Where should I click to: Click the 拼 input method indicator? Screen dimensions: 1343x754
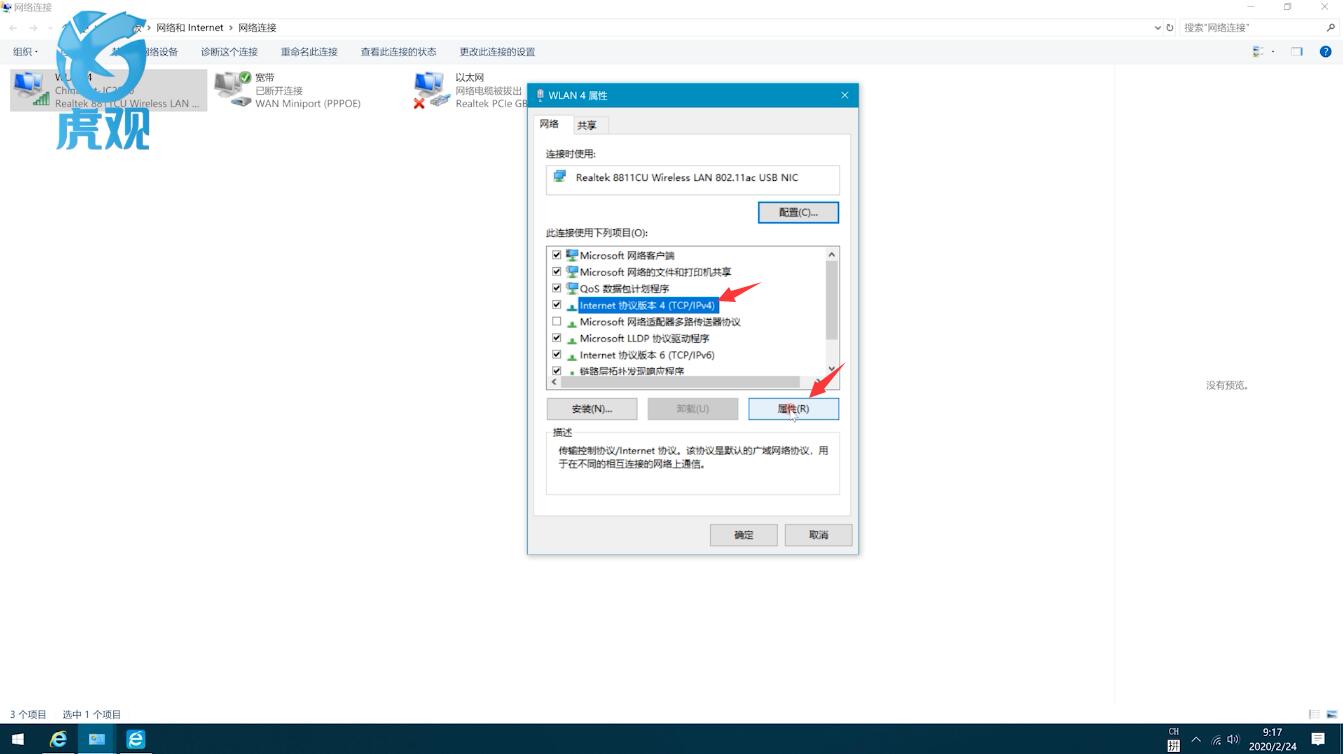pos(1174,746)
